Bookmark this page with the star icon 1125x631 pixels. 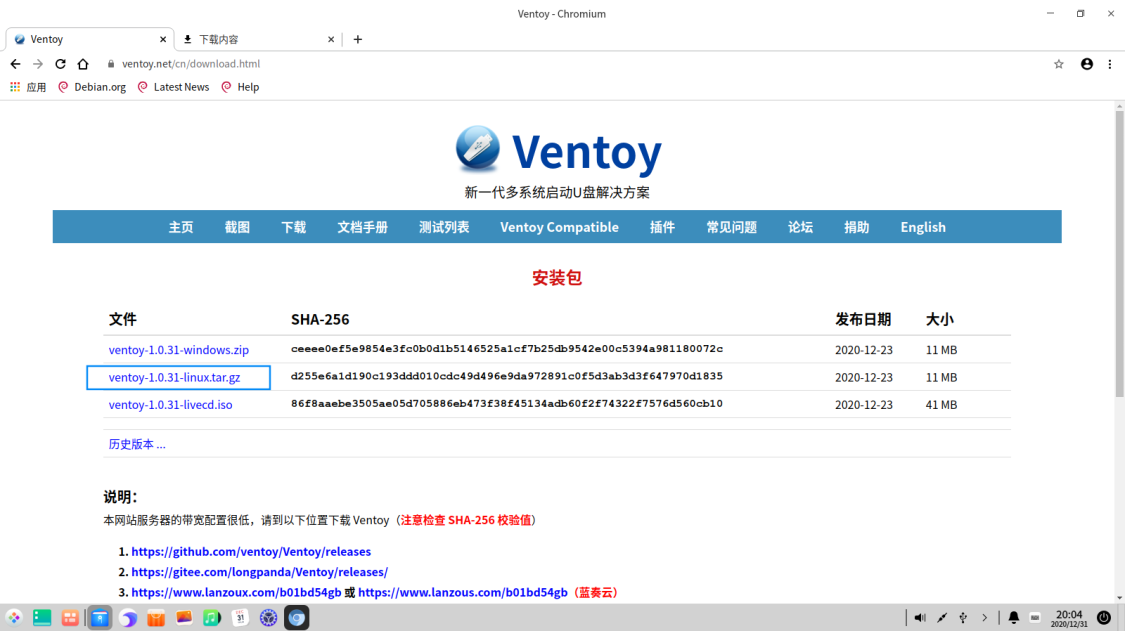[x=1058, y=64]
